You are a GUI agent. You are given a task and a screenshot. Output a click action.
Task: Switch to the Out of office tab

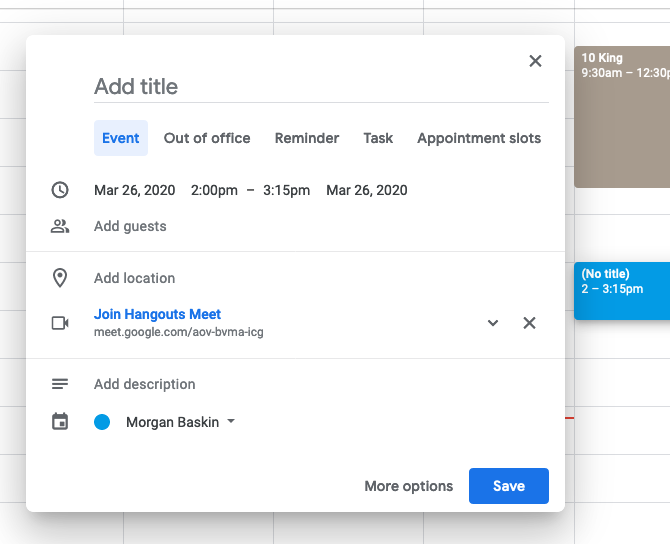[x=207, y=138]
